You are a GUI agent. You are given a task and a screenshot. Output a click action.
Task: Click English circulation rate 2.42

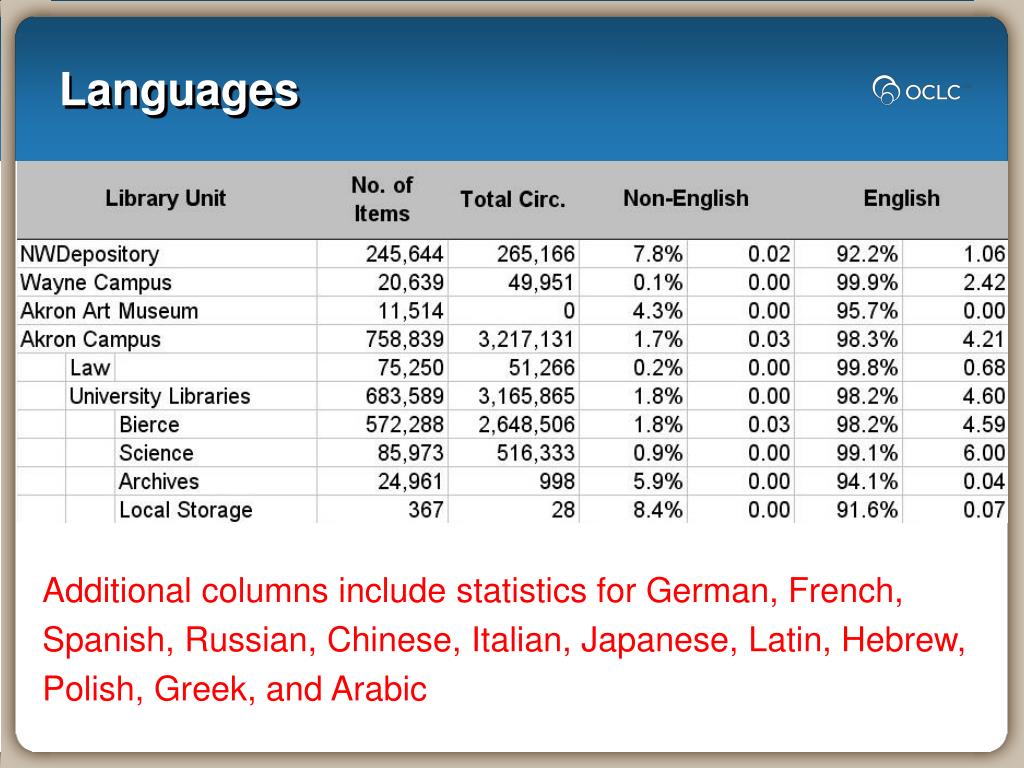pyautogui.click(x=984, y=282)
